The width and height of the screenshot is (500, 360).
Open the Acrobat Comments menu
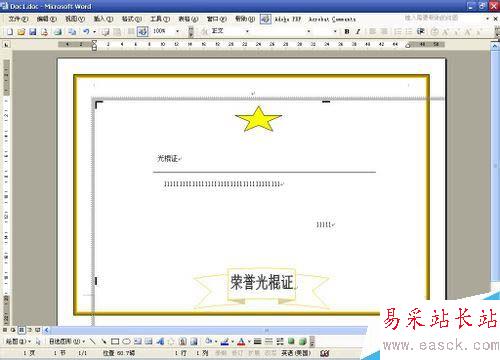pyautogui.click(x=332, y=19)
